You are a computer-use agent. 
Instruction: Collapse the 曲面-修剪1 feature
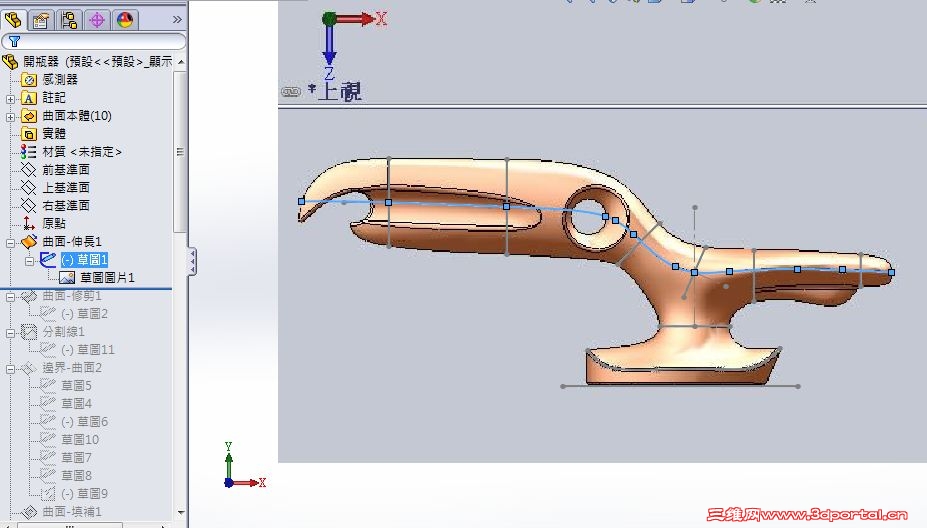coord(10,297)
